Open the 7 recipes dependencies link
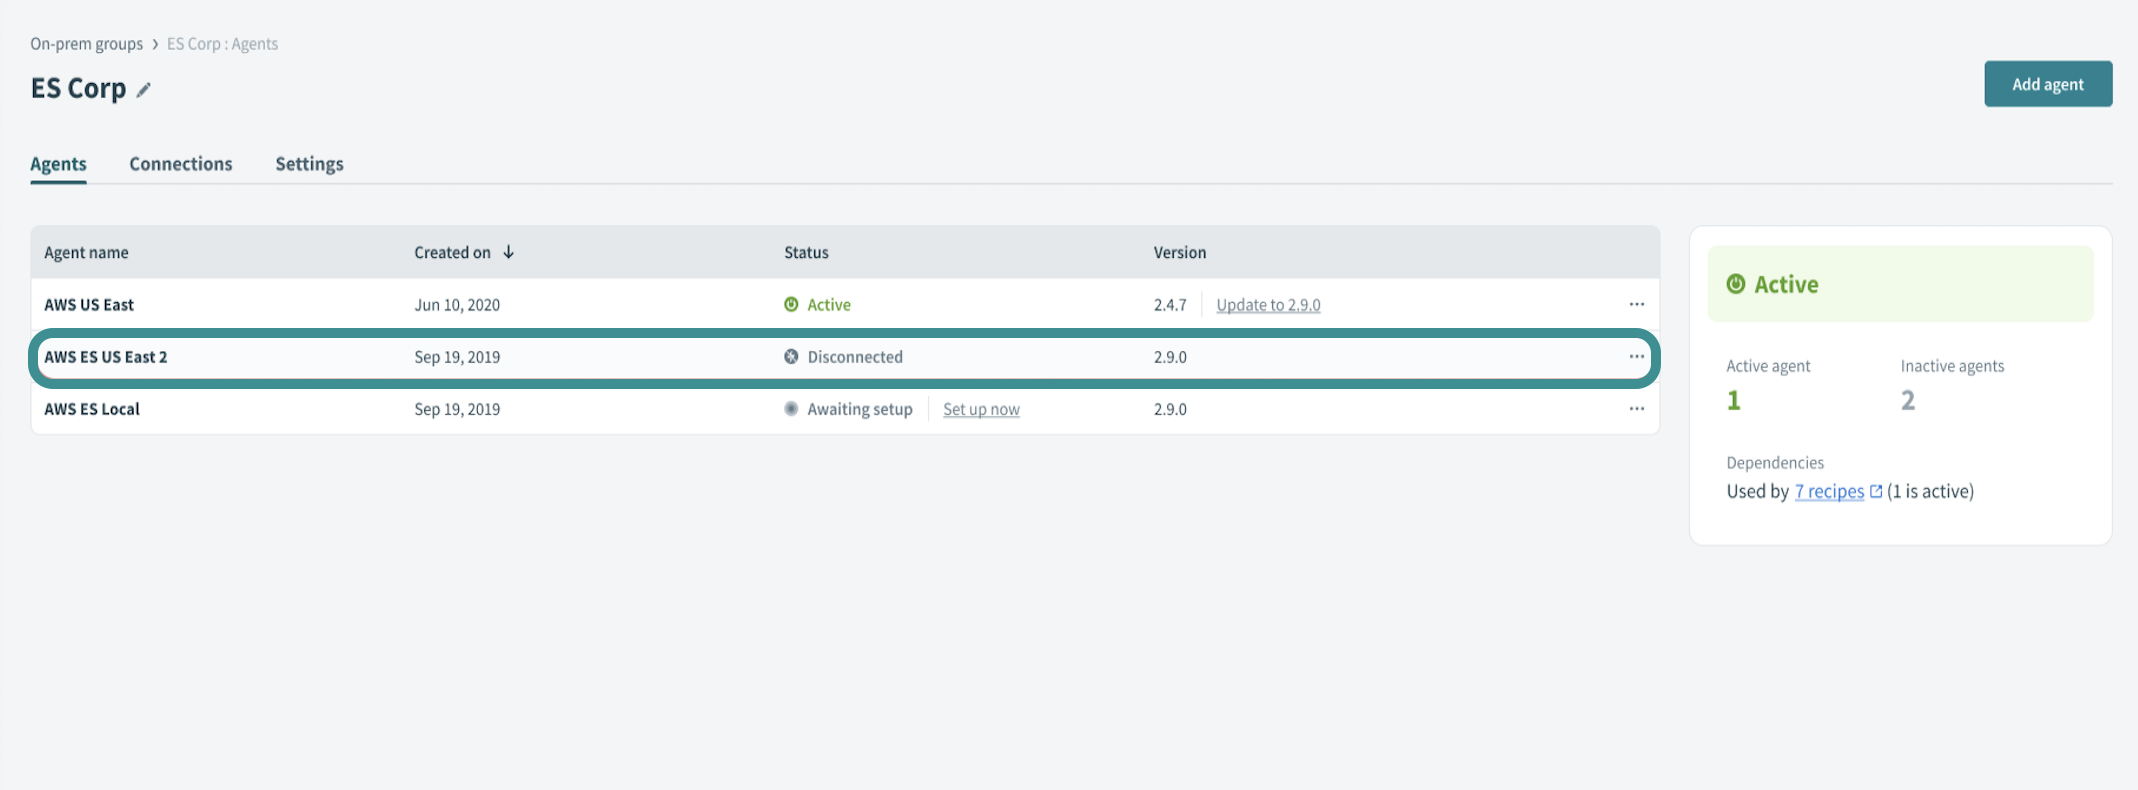Screen dimensions: 2138x790 pos(1829,491)
